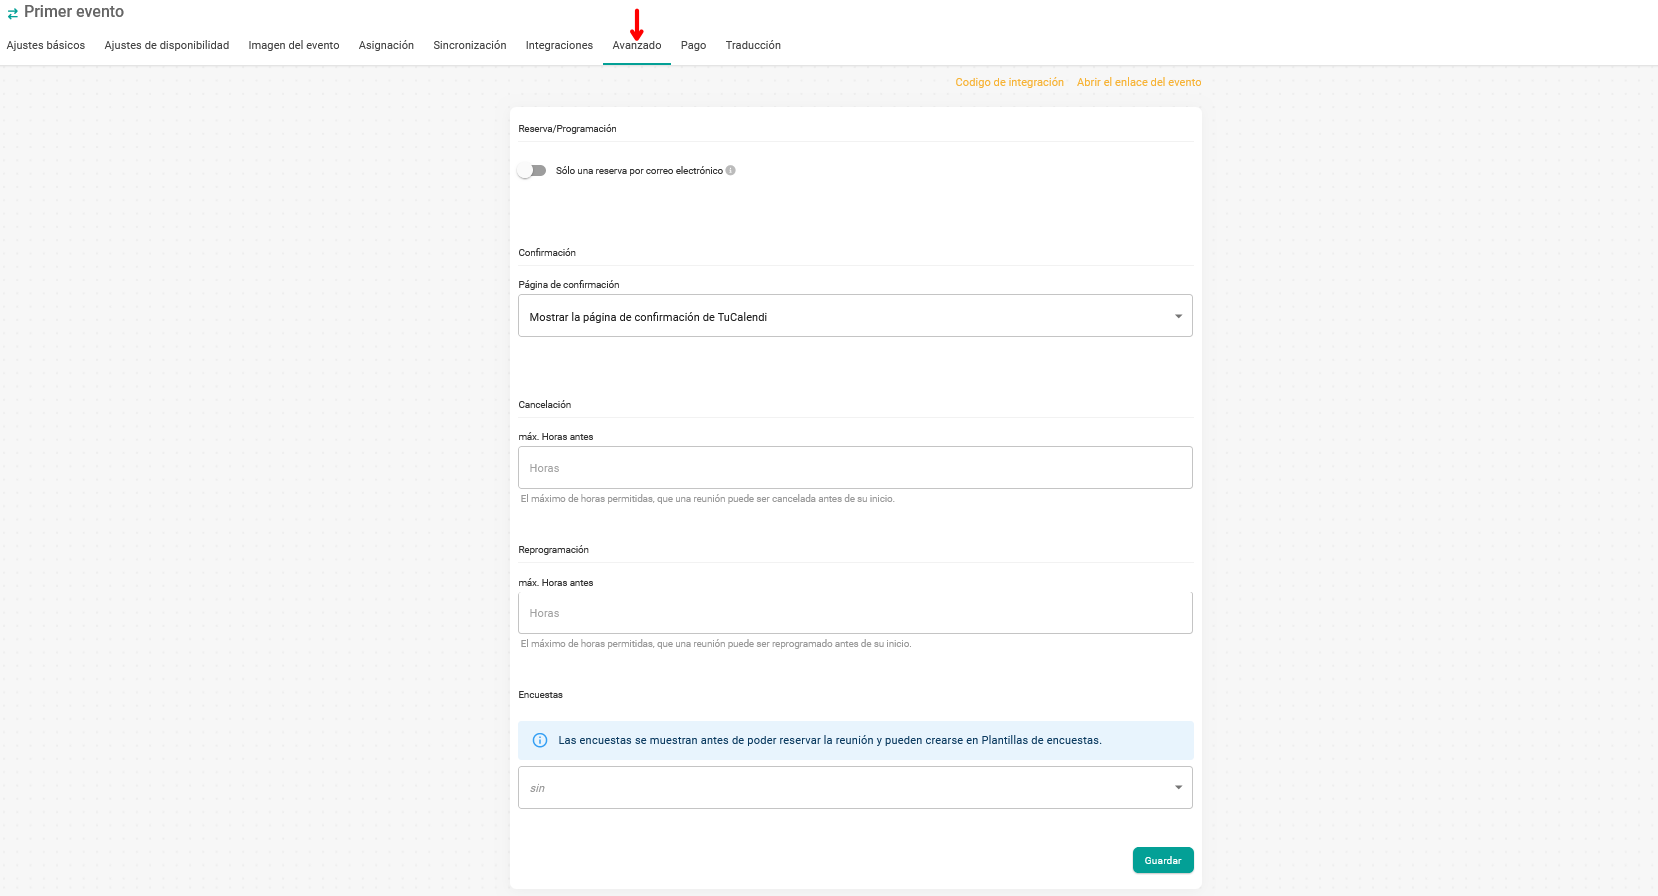This screenshot has height=896, width=1658.
Task: Click the swap arrows icon beside Primer evento
Action: pos(12,13)
